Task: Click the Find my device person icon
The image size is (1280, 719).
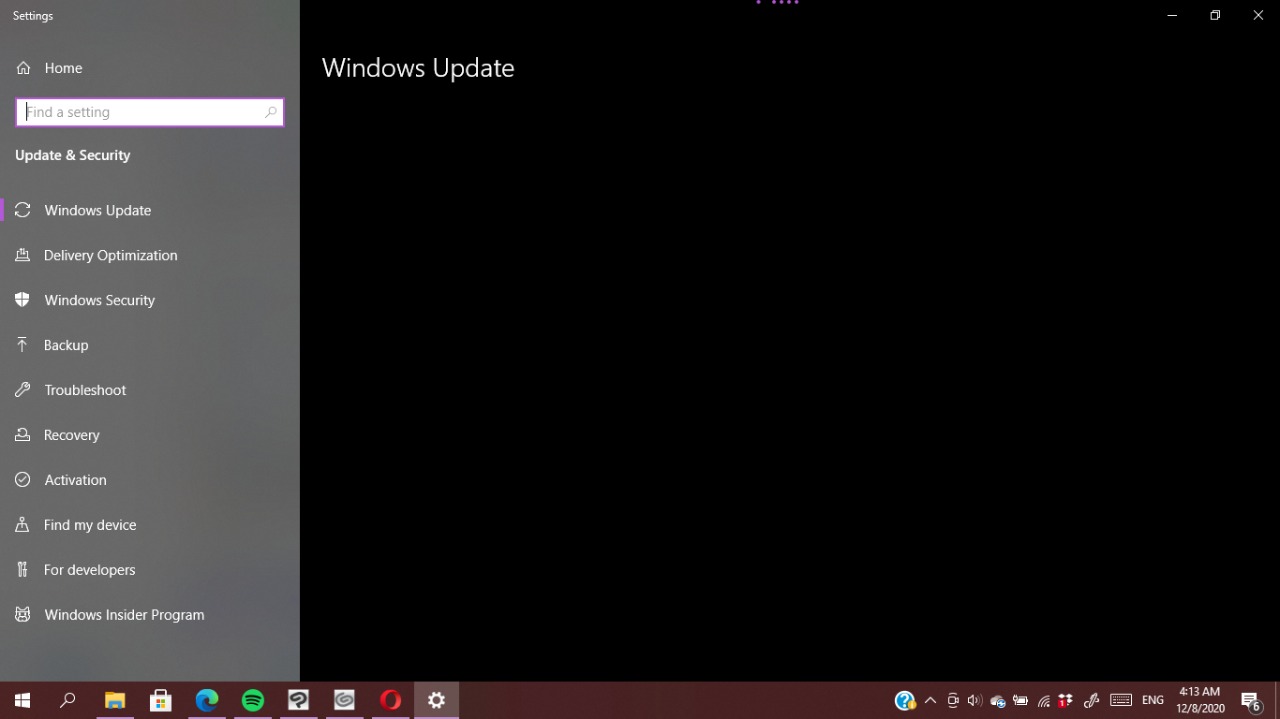Action: point(23,525)
